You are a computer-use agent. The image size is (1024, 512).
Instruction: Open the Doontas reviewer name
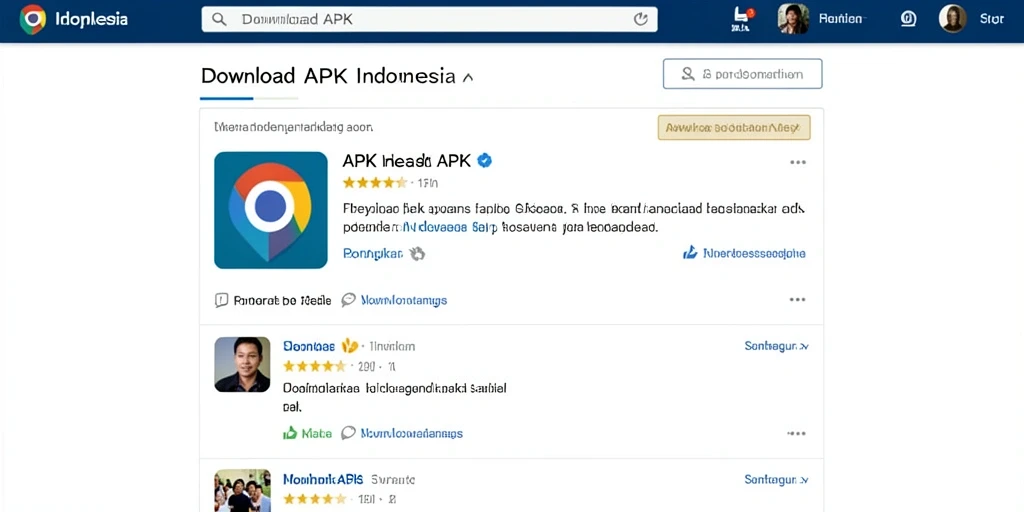309,346
